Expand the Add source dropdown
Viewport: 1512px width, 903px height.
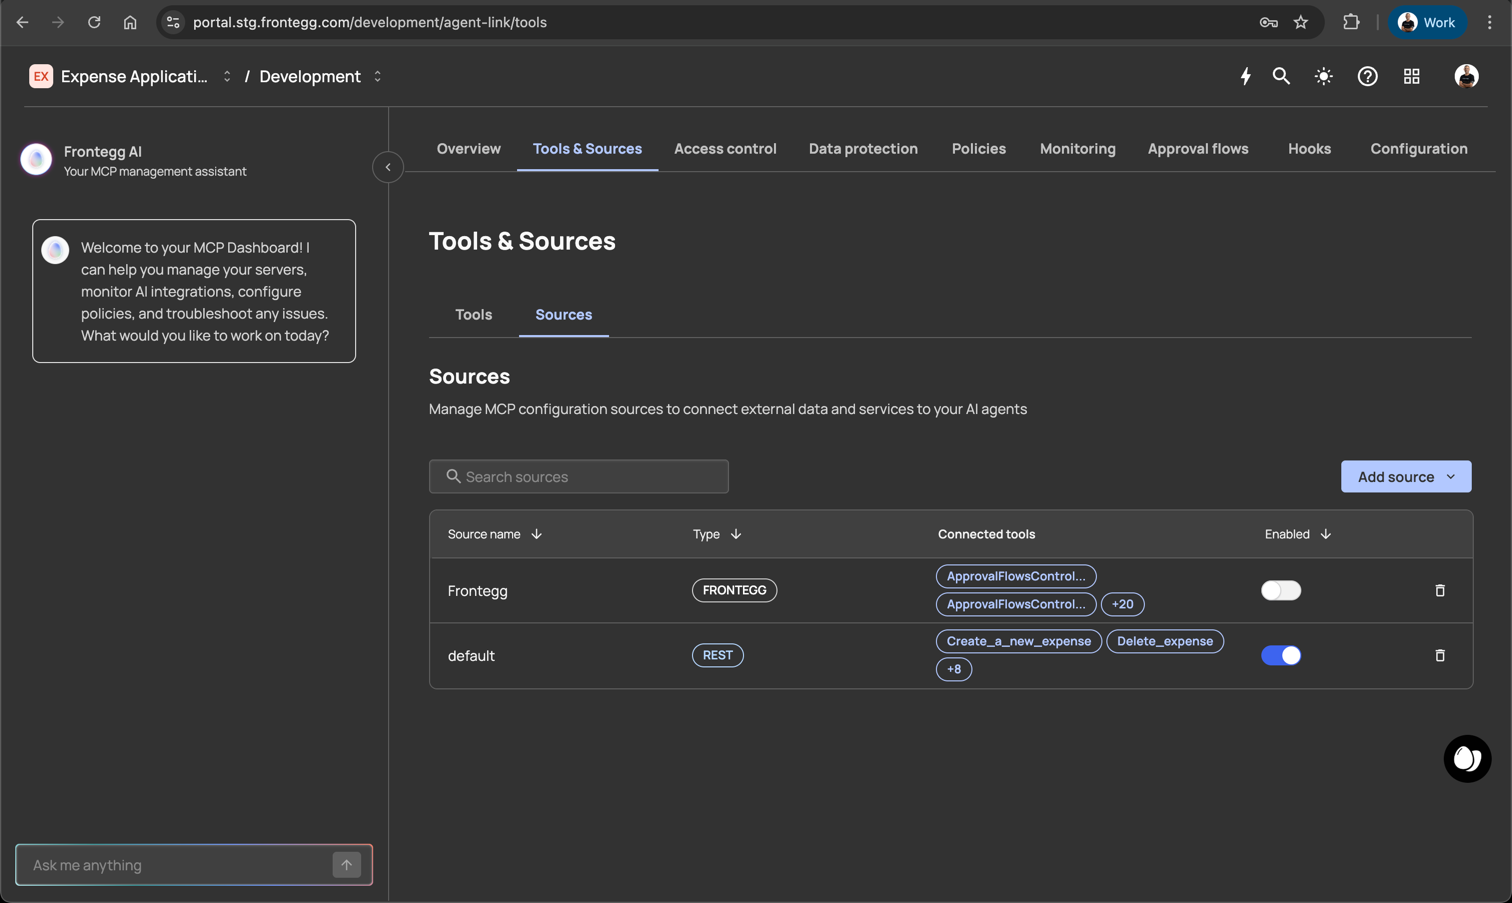1405,477
